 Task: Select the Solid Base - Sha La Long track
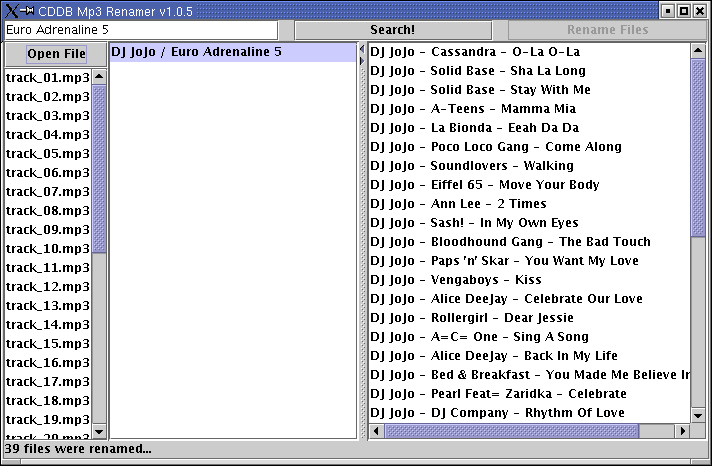tap(529, 71)
